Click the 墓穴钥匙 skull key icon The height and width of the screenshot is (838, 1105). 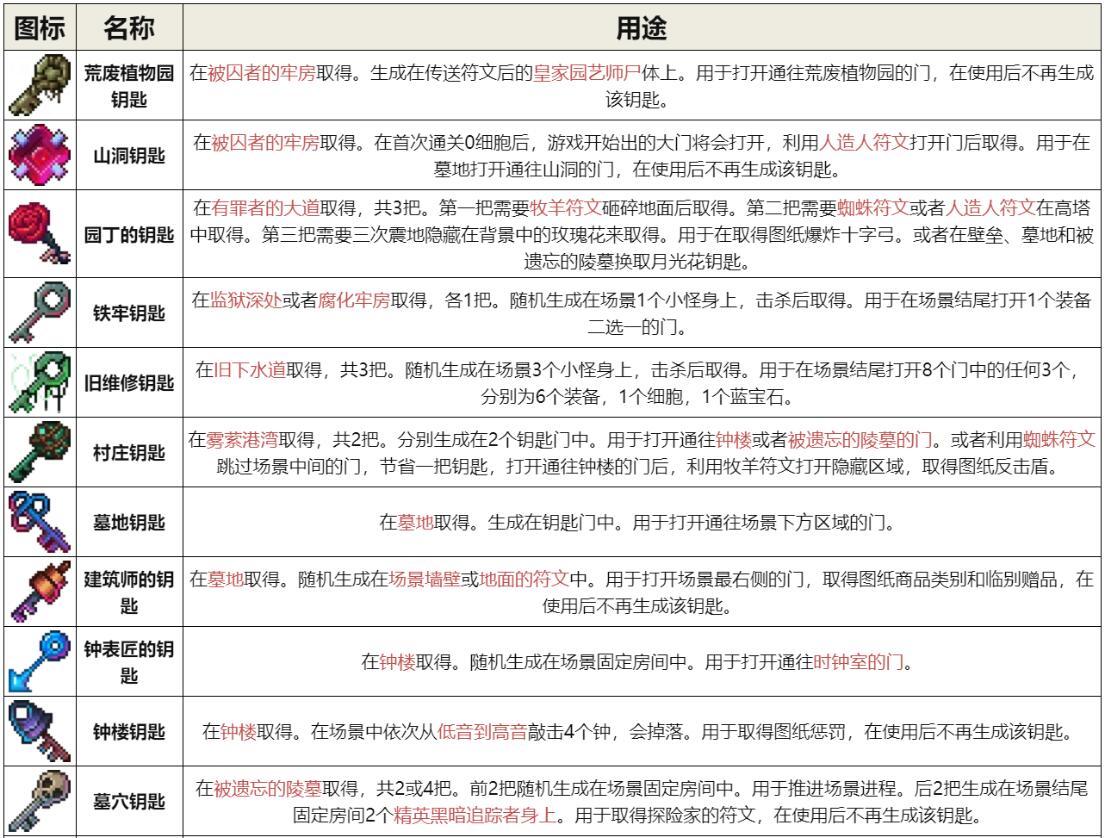tap(38, 801)
